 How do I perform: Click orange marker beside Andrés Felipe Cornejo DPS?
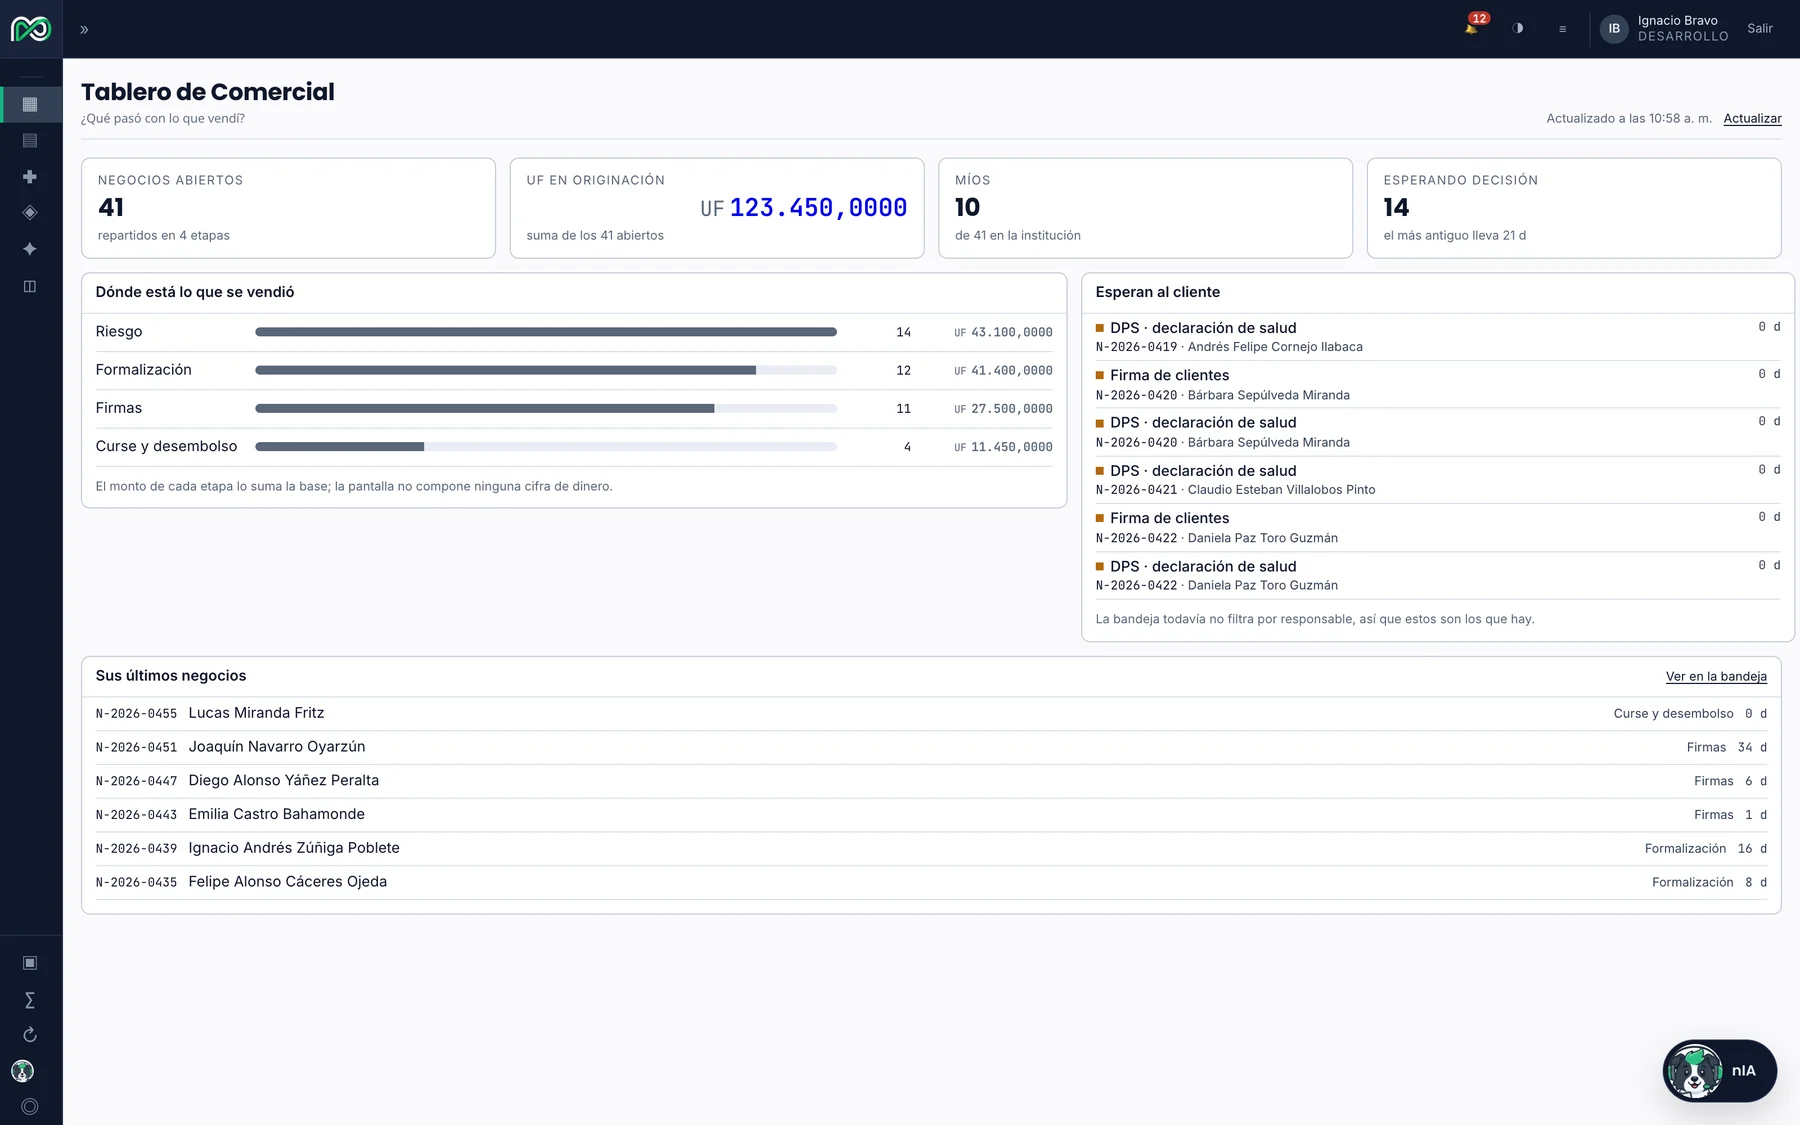[1100, 328]
